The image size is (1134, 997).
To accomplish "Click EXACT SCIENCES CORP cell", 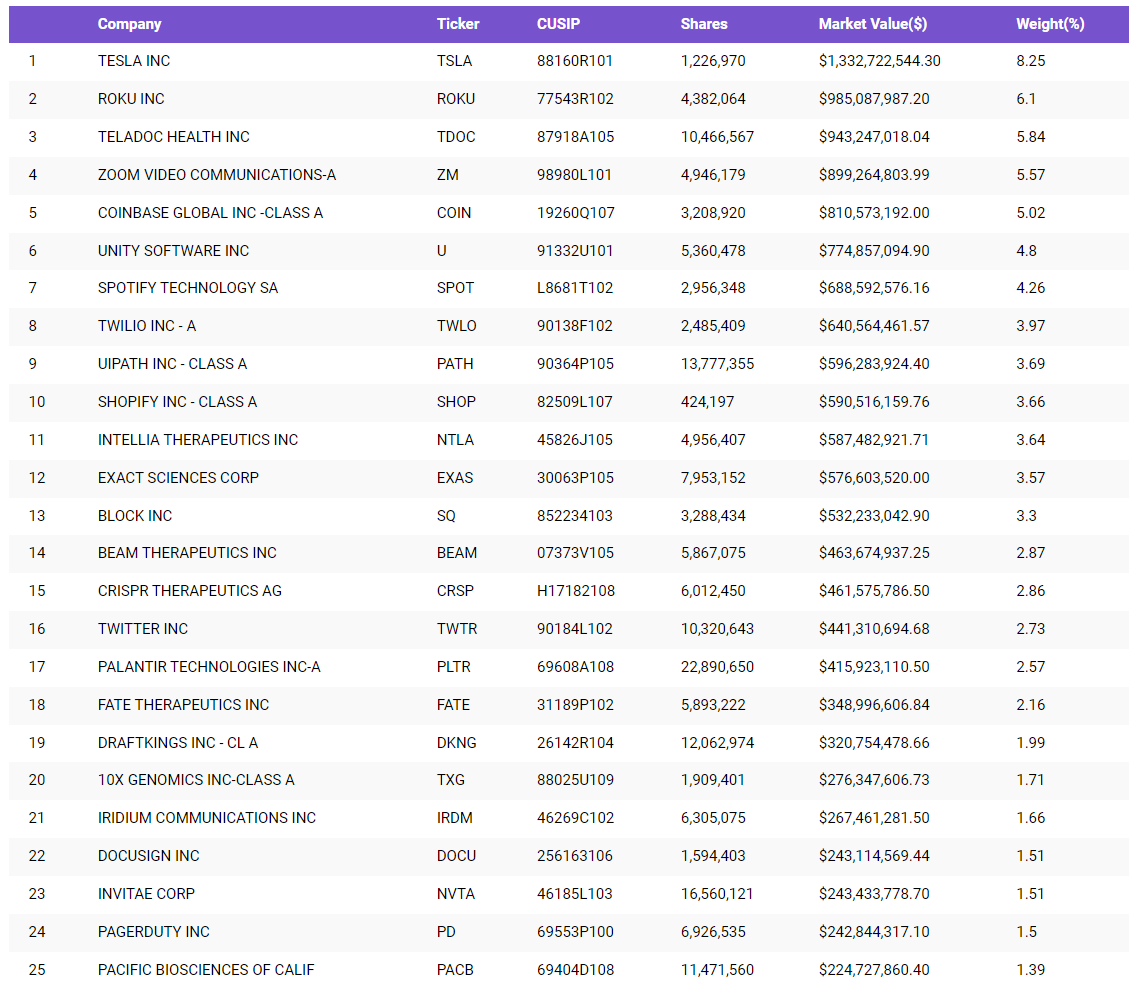I will point(178,477).
